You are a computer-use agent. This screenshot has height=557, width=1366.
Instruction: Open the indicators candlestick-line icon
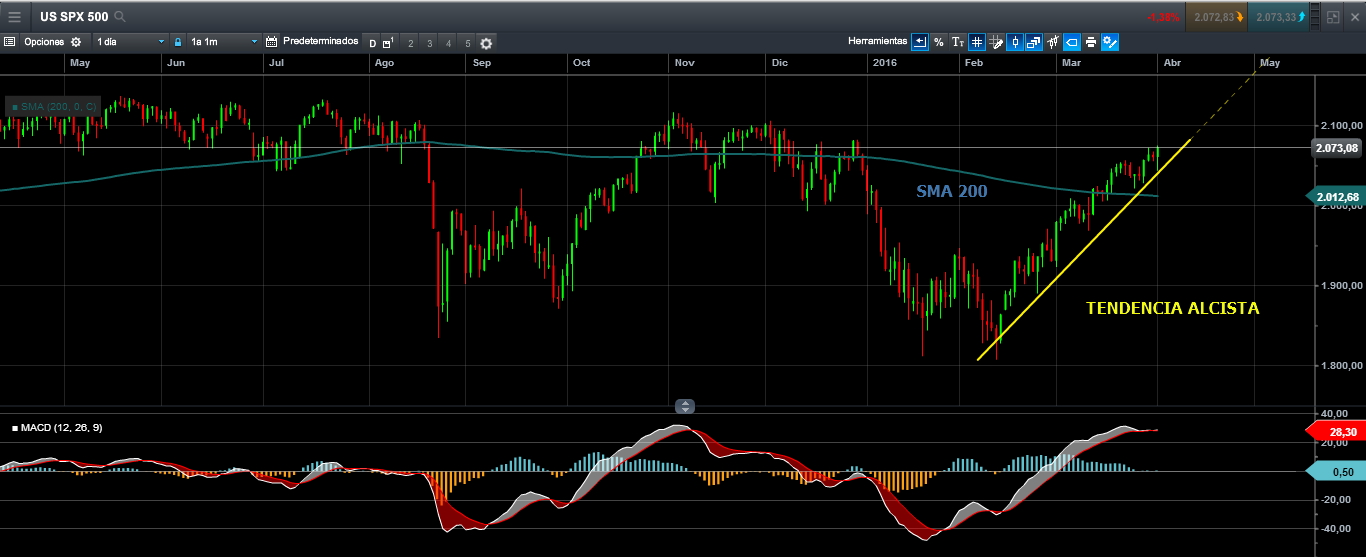1053,42
